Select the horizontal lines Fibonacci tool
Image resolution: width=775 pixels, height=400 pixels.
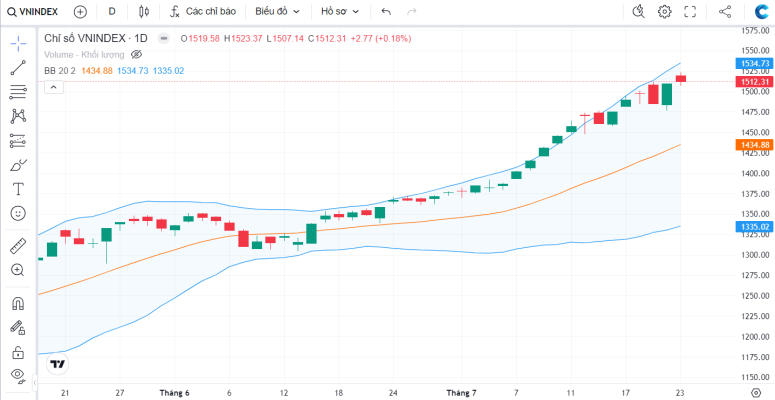(18, 92)
